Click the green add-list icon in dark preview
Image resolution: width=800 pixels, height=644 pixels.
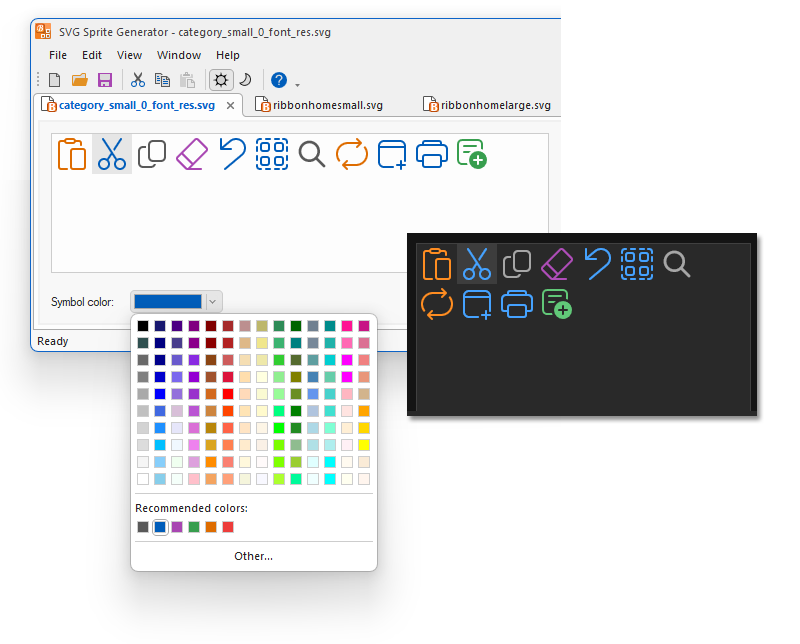point(556,303)
